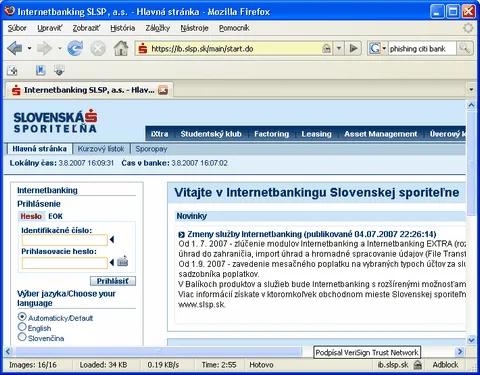The image size is (480, 375).
Task: Click the site favicon in the address bar
Action: point(143,49)
